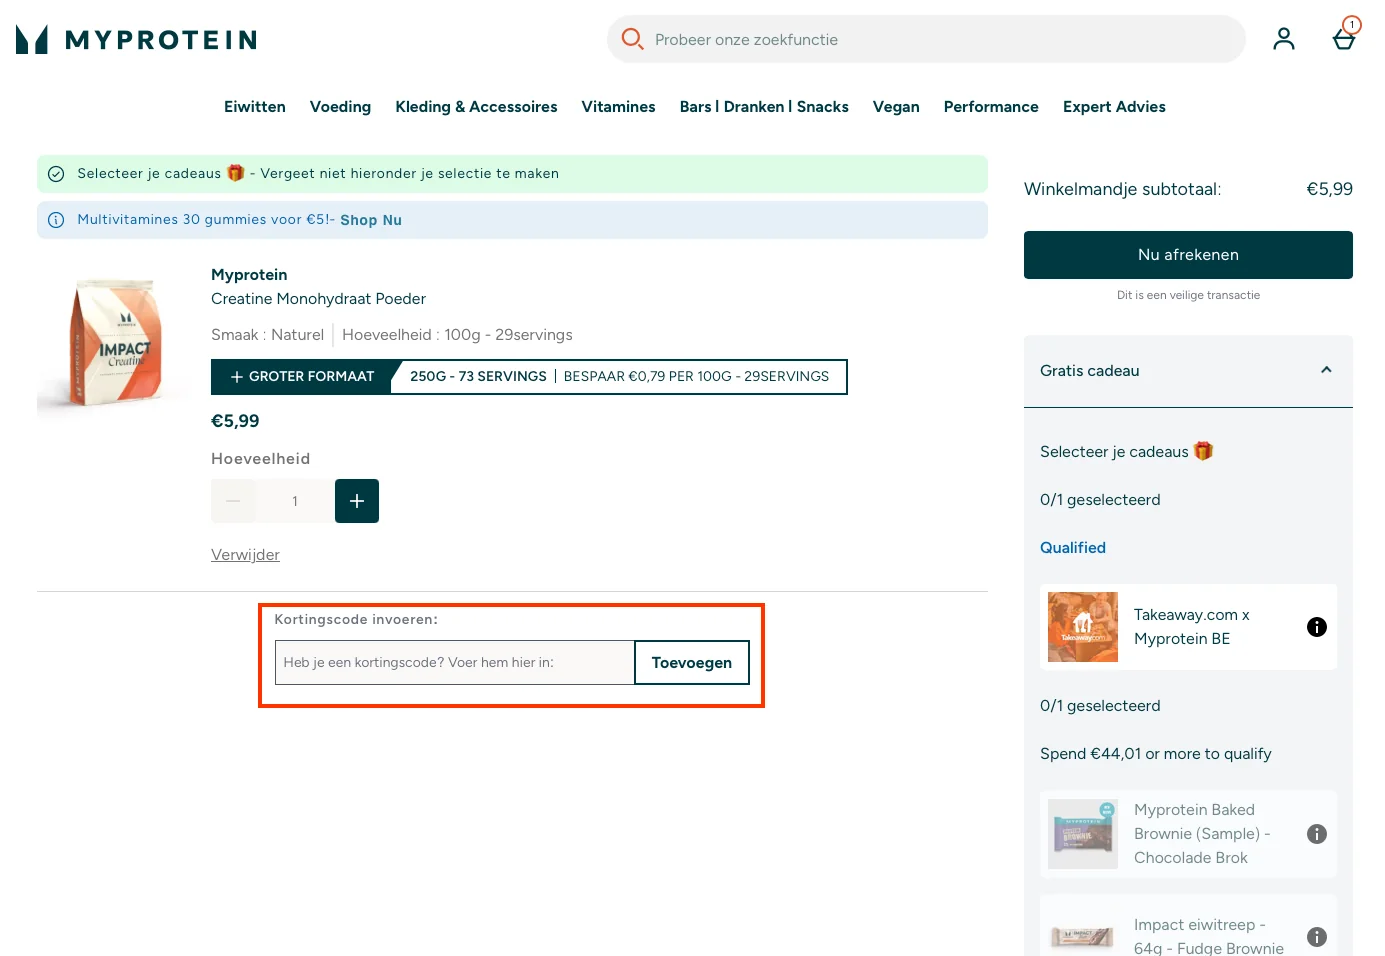Viewport: 1385px width, 956px height.
Task: Open the shopping basket icon
Action: point(1343,38)
